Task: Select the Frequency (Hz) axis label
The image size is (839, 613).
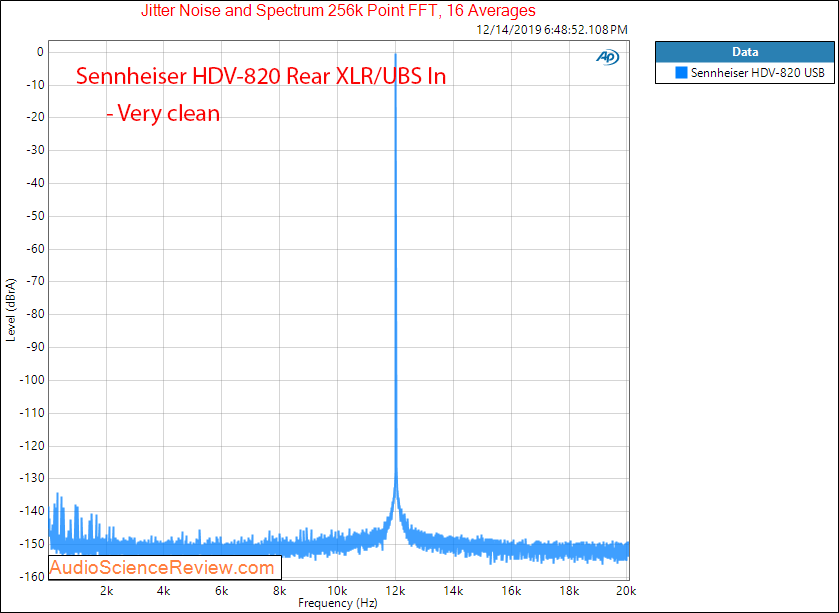Action: tap(338, 603)
